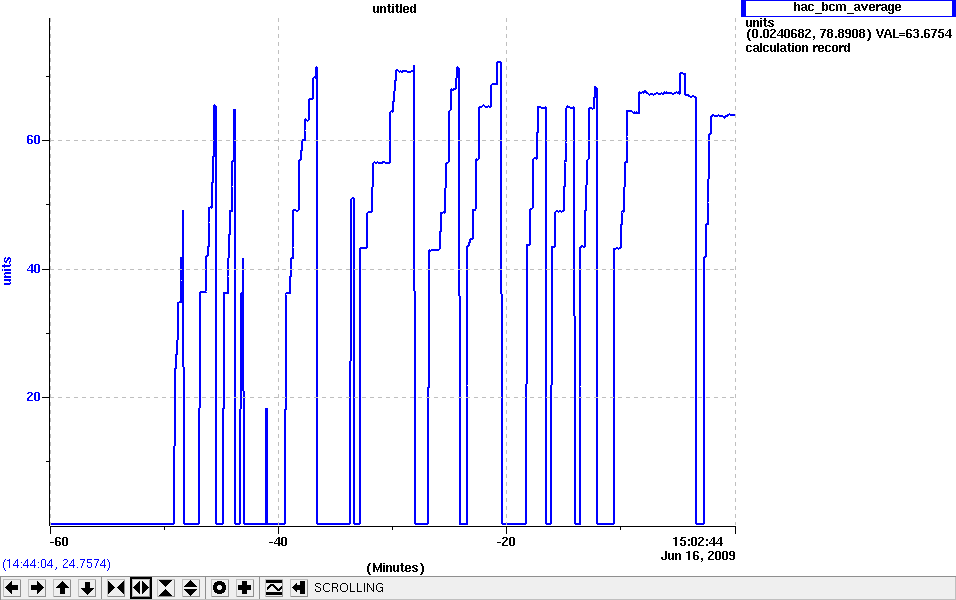Pan the plot down with the down arrow
Image resolution: width=956 pixels, height=600 pixels.
(87, 588)
